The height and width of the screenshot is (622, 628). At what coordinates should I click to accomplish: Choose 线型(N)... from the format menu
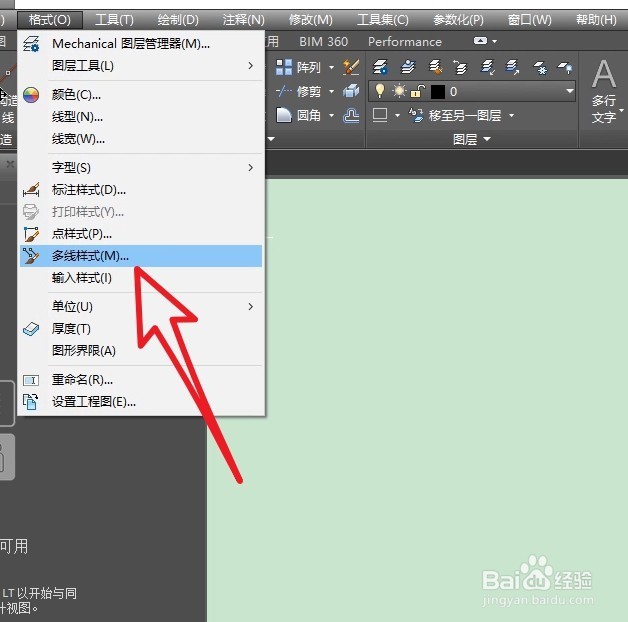pyautogui.click(x=141, y=117)
